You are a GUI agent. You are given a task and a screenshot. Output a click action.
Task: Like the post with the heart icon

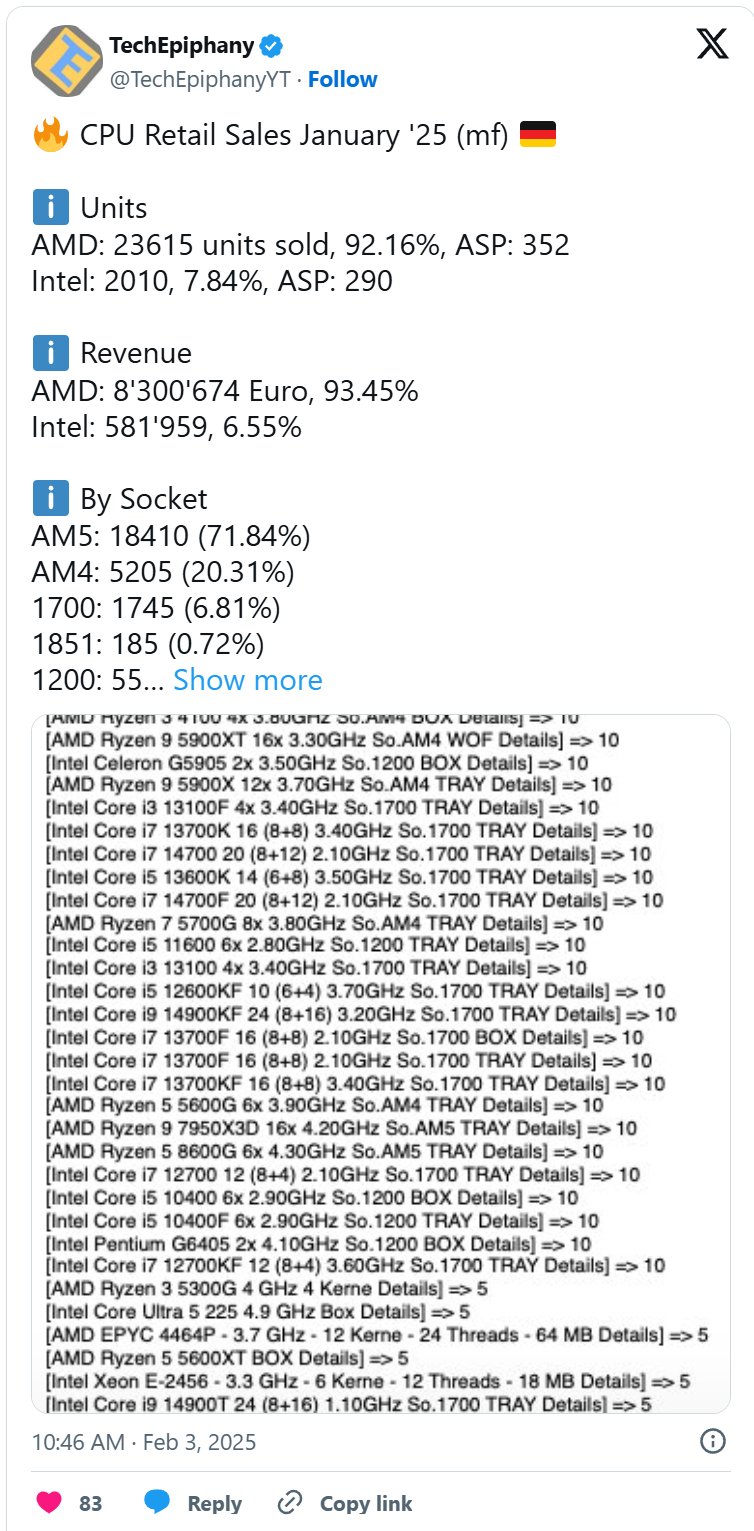(x=49, y=1502)
